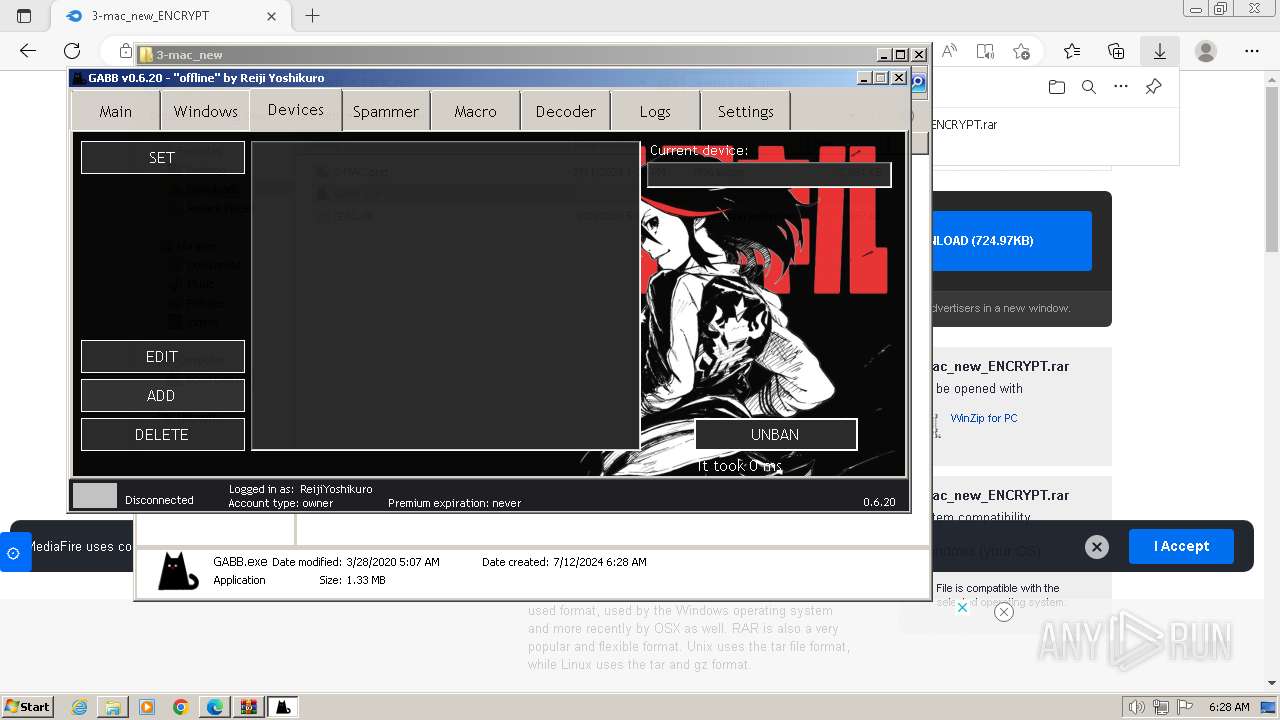Image resolution: width=1280 pixels, height=720 pixels.
Task: Select the Devices tab
Action: [x=296, y=110]
